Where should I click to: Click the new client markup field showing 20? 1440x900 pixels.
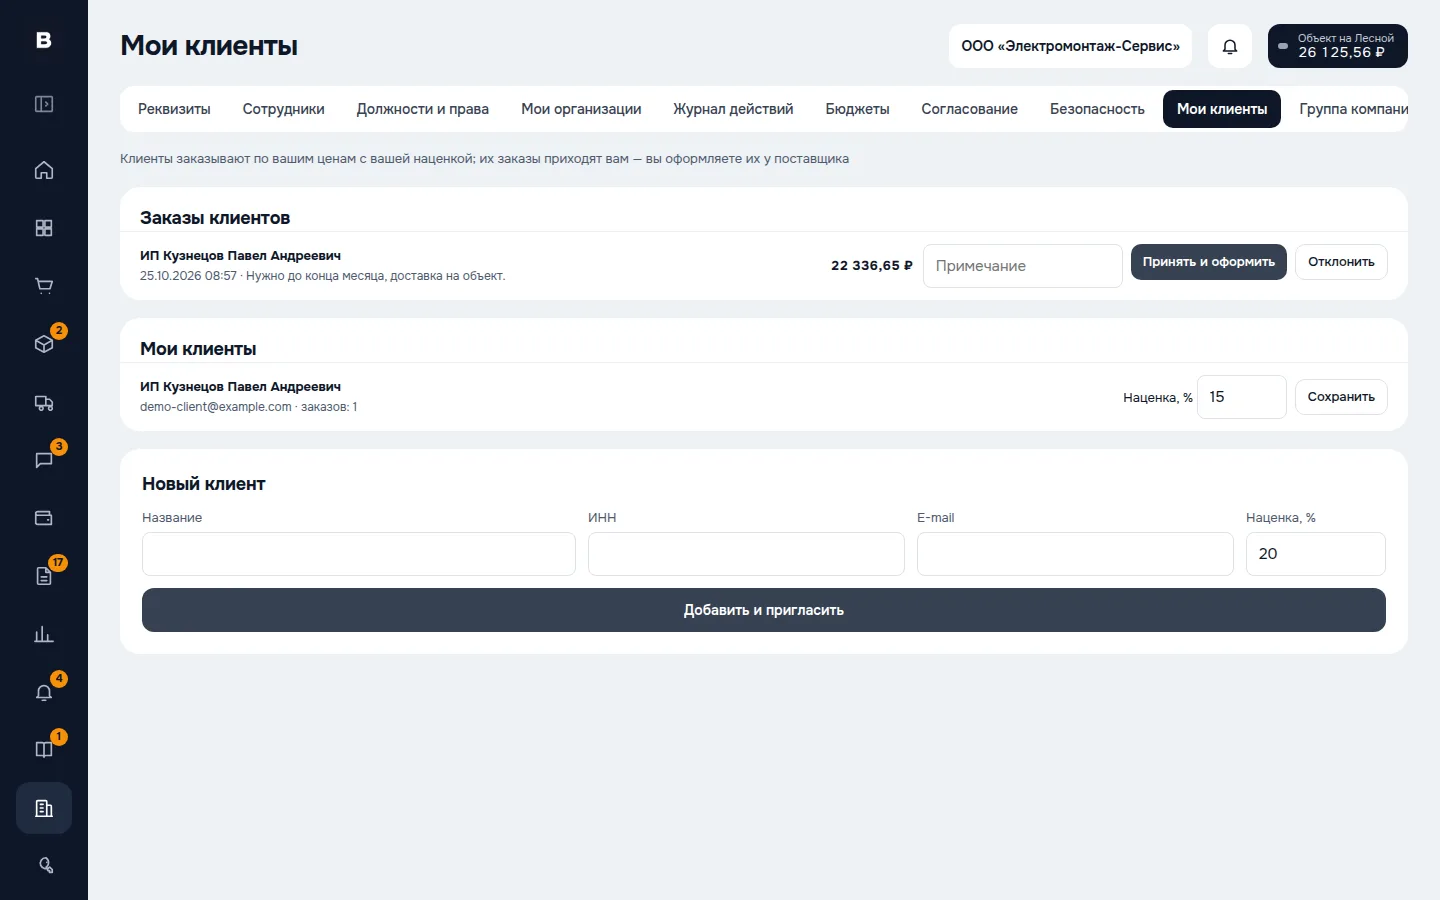click(x=1316, y=554)
